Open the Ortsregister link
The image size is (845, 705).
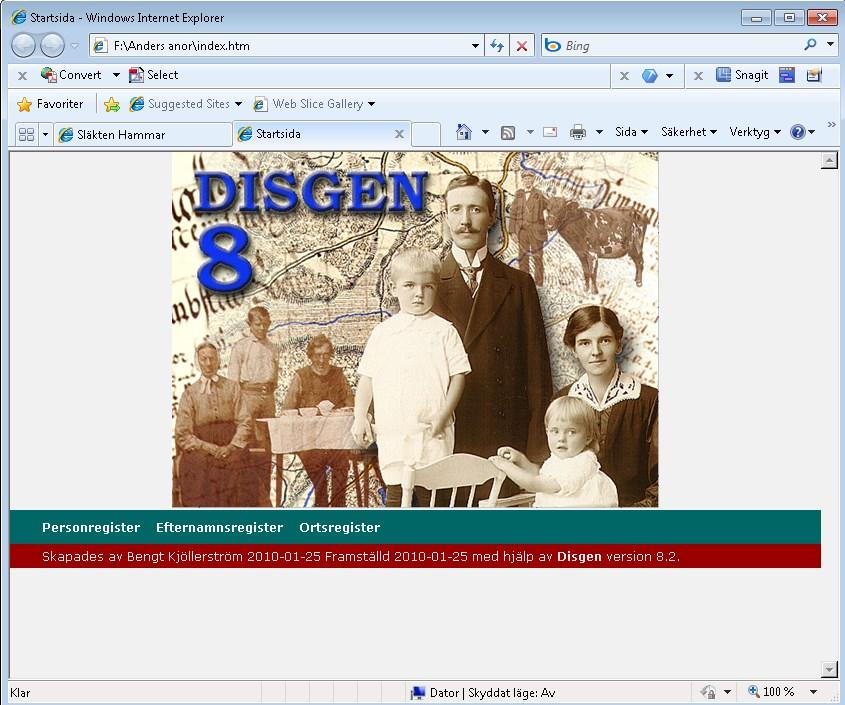pos(340,527)
